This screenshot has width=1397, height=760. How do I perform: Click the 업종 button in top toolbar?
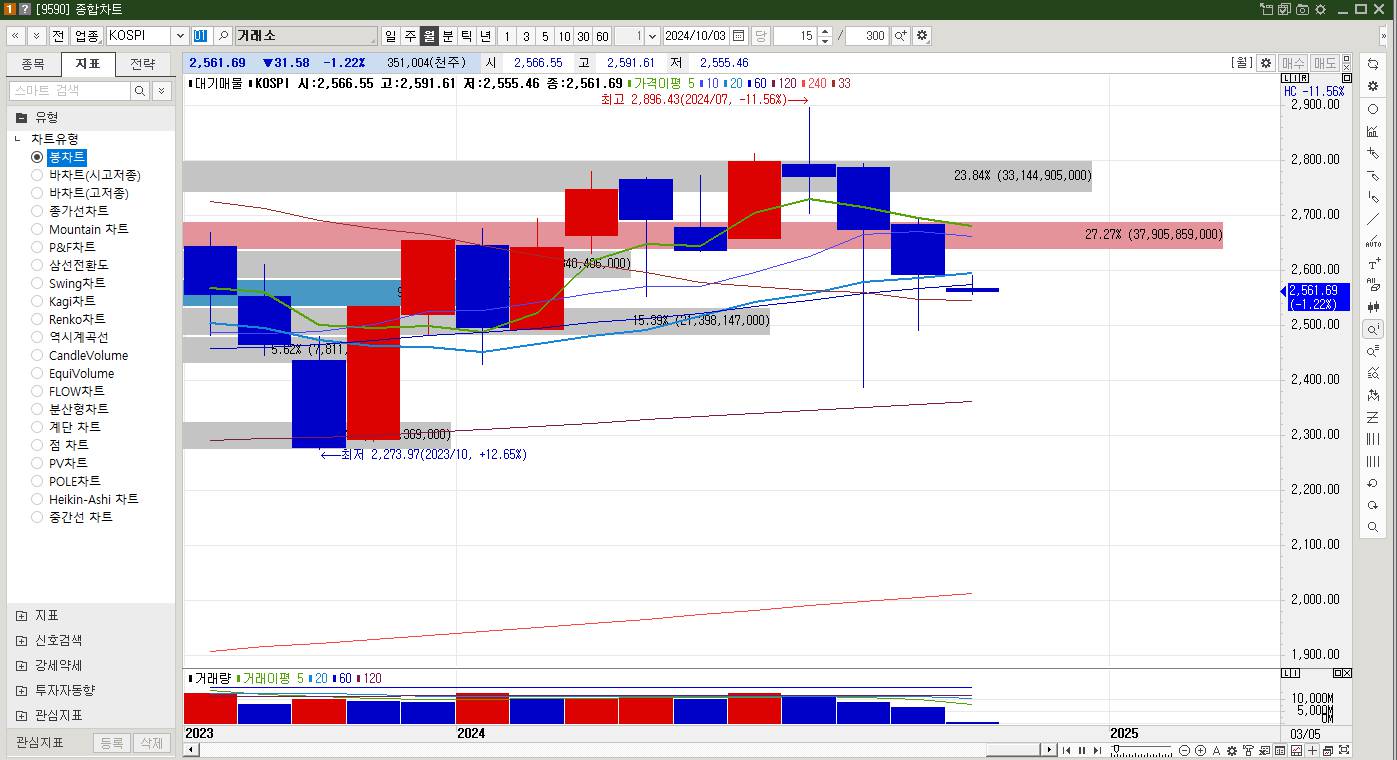point(86,35)
